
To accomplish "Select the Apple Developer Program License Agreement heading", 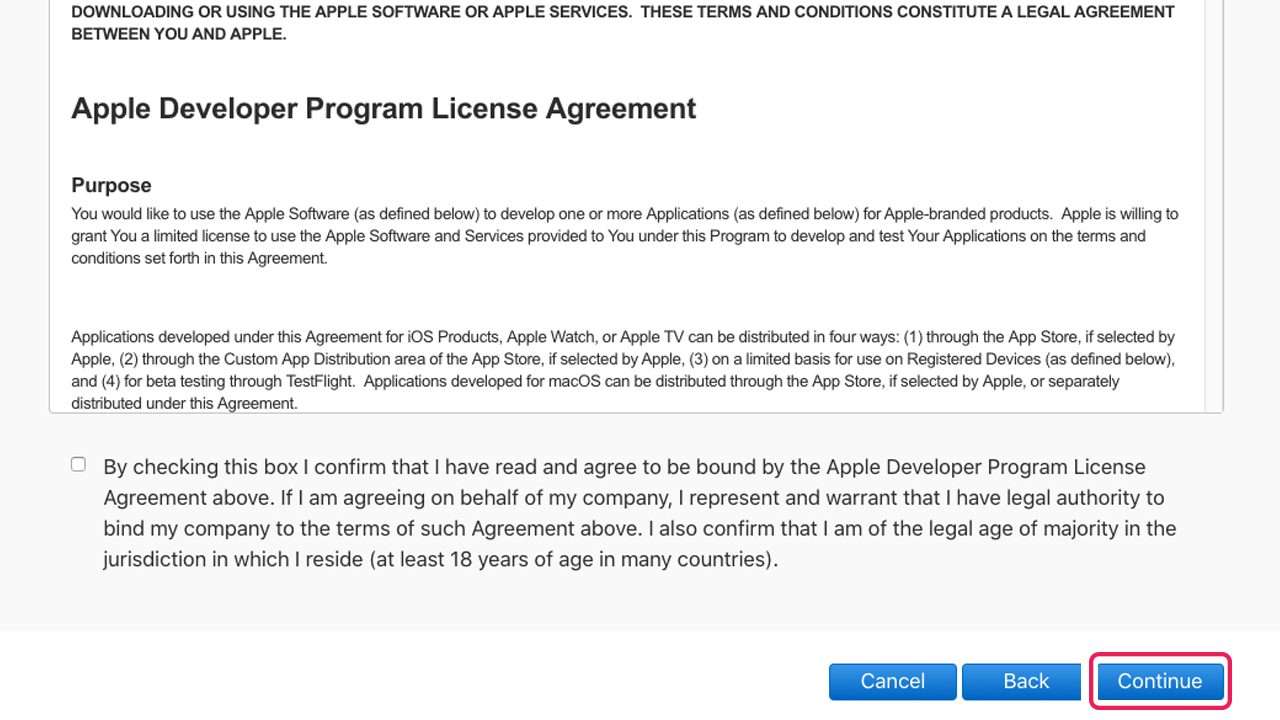I will click(x=383, y=108).
